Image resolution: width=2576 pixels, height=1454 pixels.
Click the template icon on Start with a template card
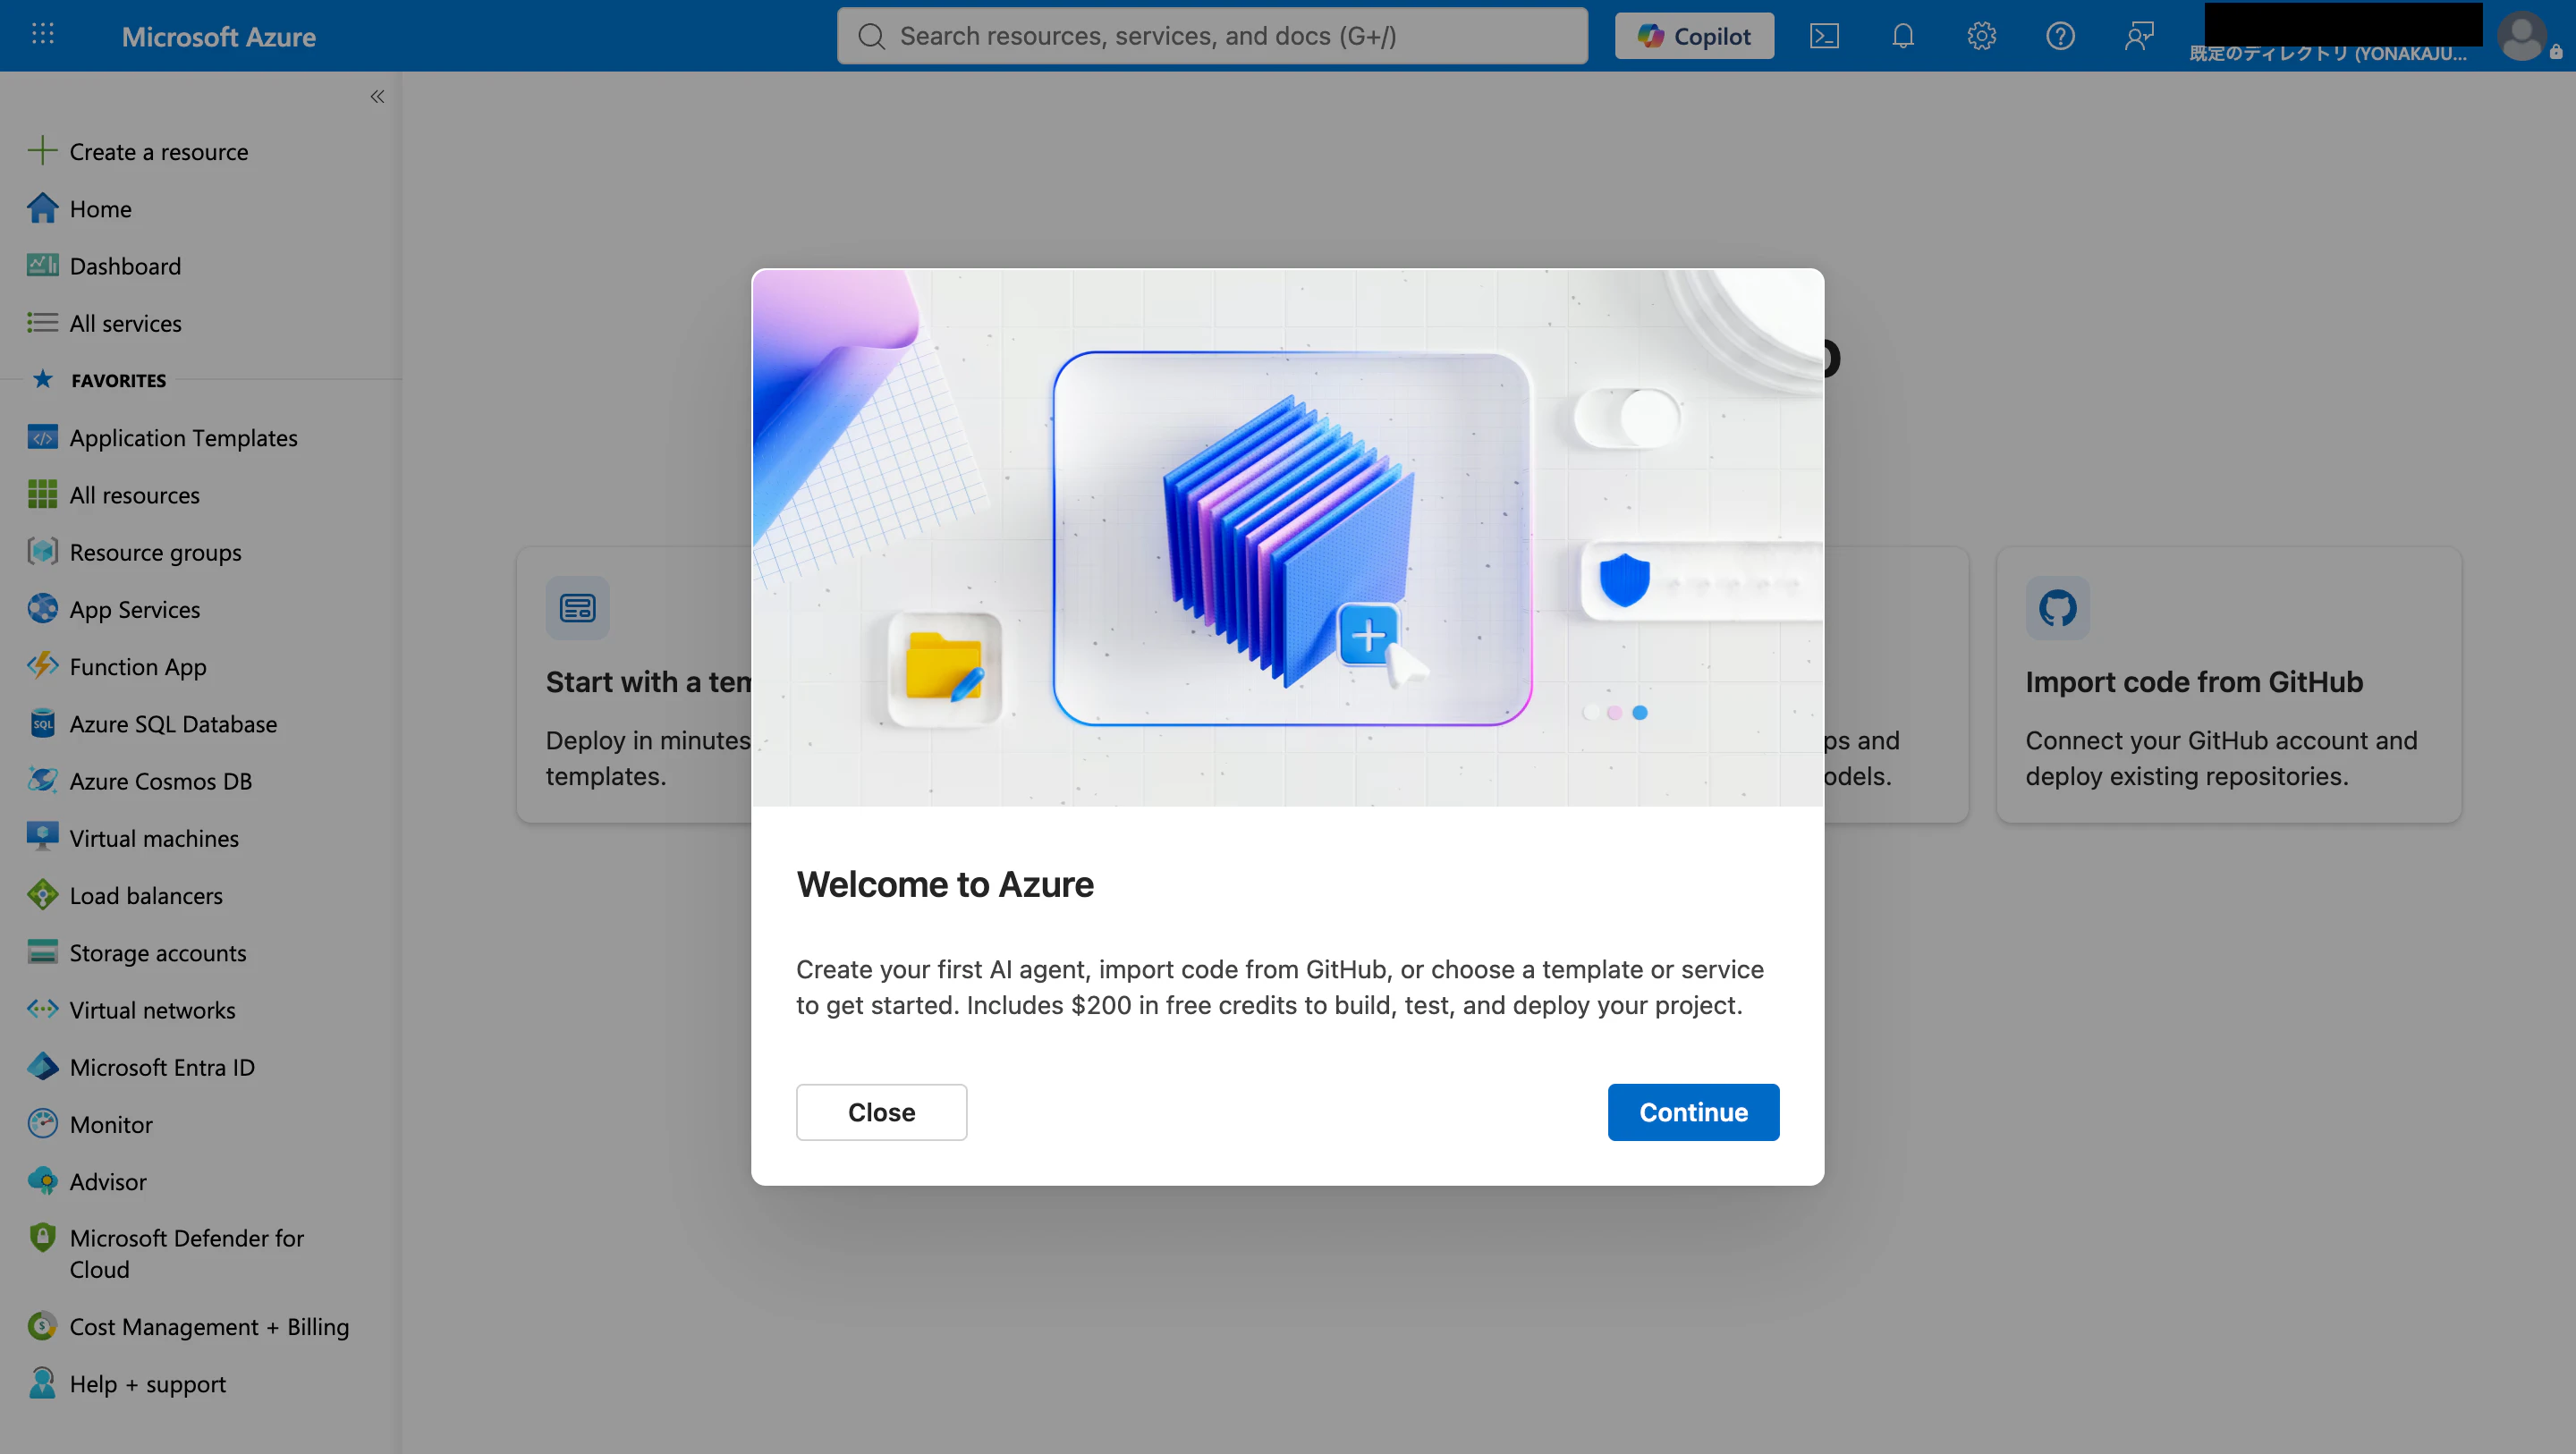point(577,607)
